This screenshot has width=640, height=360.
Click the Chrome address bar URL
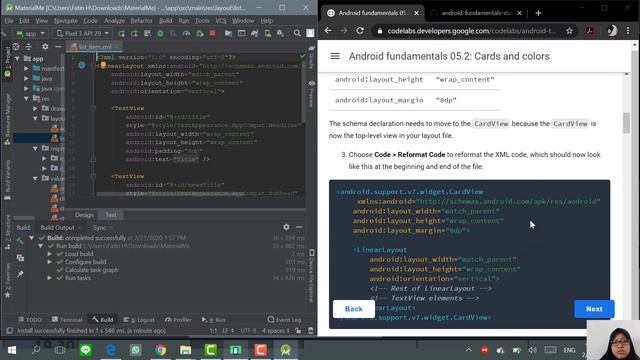(x=471, y=31)
